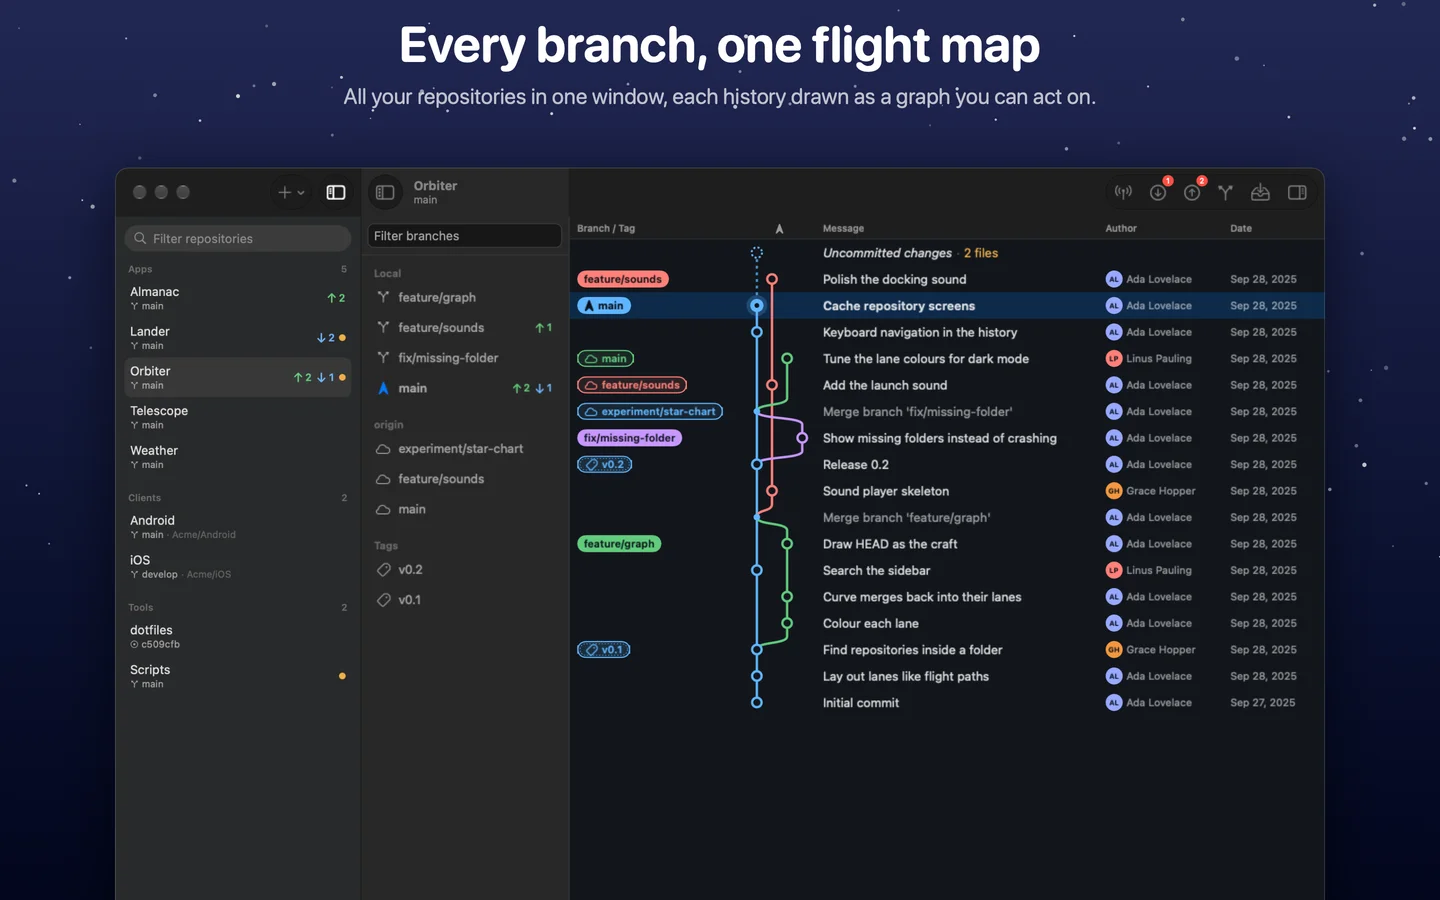The width and height of the screenshot is (1440, 900).
Task: Toggle the branches sidebar next to Orbiter
Action: click(385, 192)
